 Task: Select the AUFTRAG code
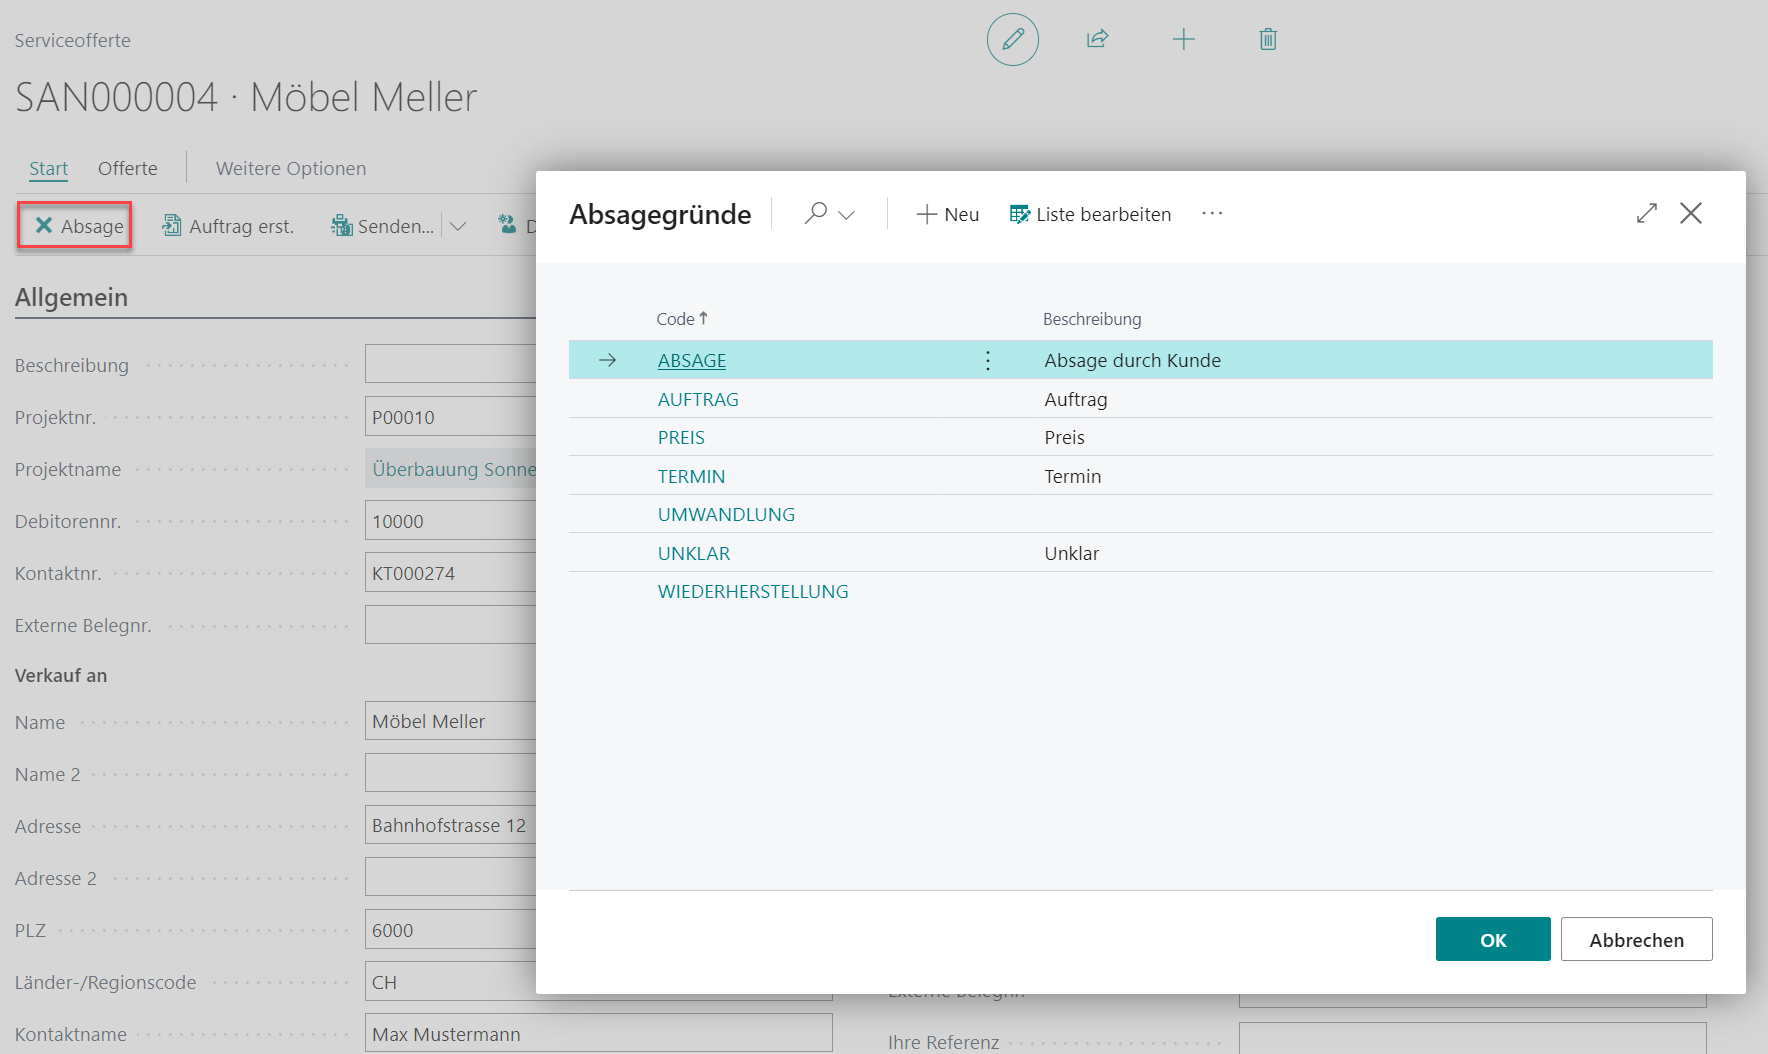pos(698,399)
